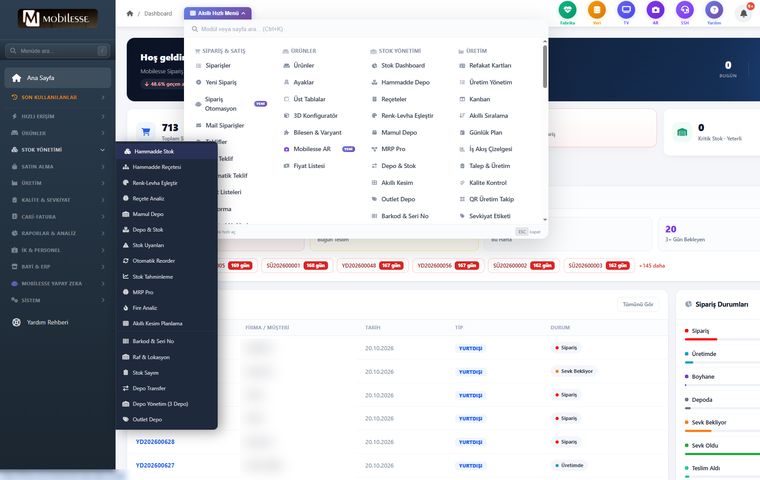Open the Yardım question mark icon
Image resolution: width=760 pixels, height=480 pixels.
(714, 10)
